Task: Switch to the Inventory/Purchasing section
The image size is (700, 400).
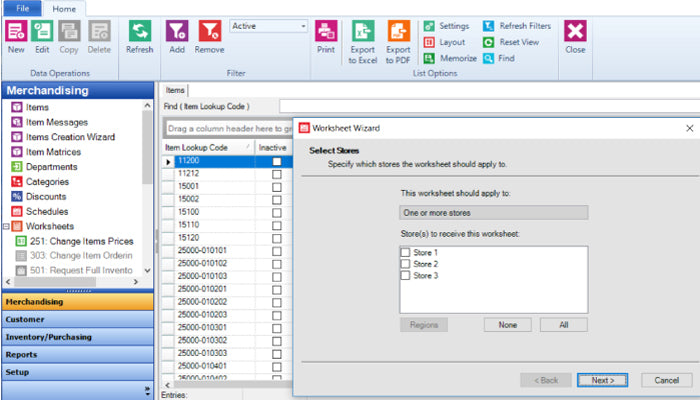Action: point(78,337)
